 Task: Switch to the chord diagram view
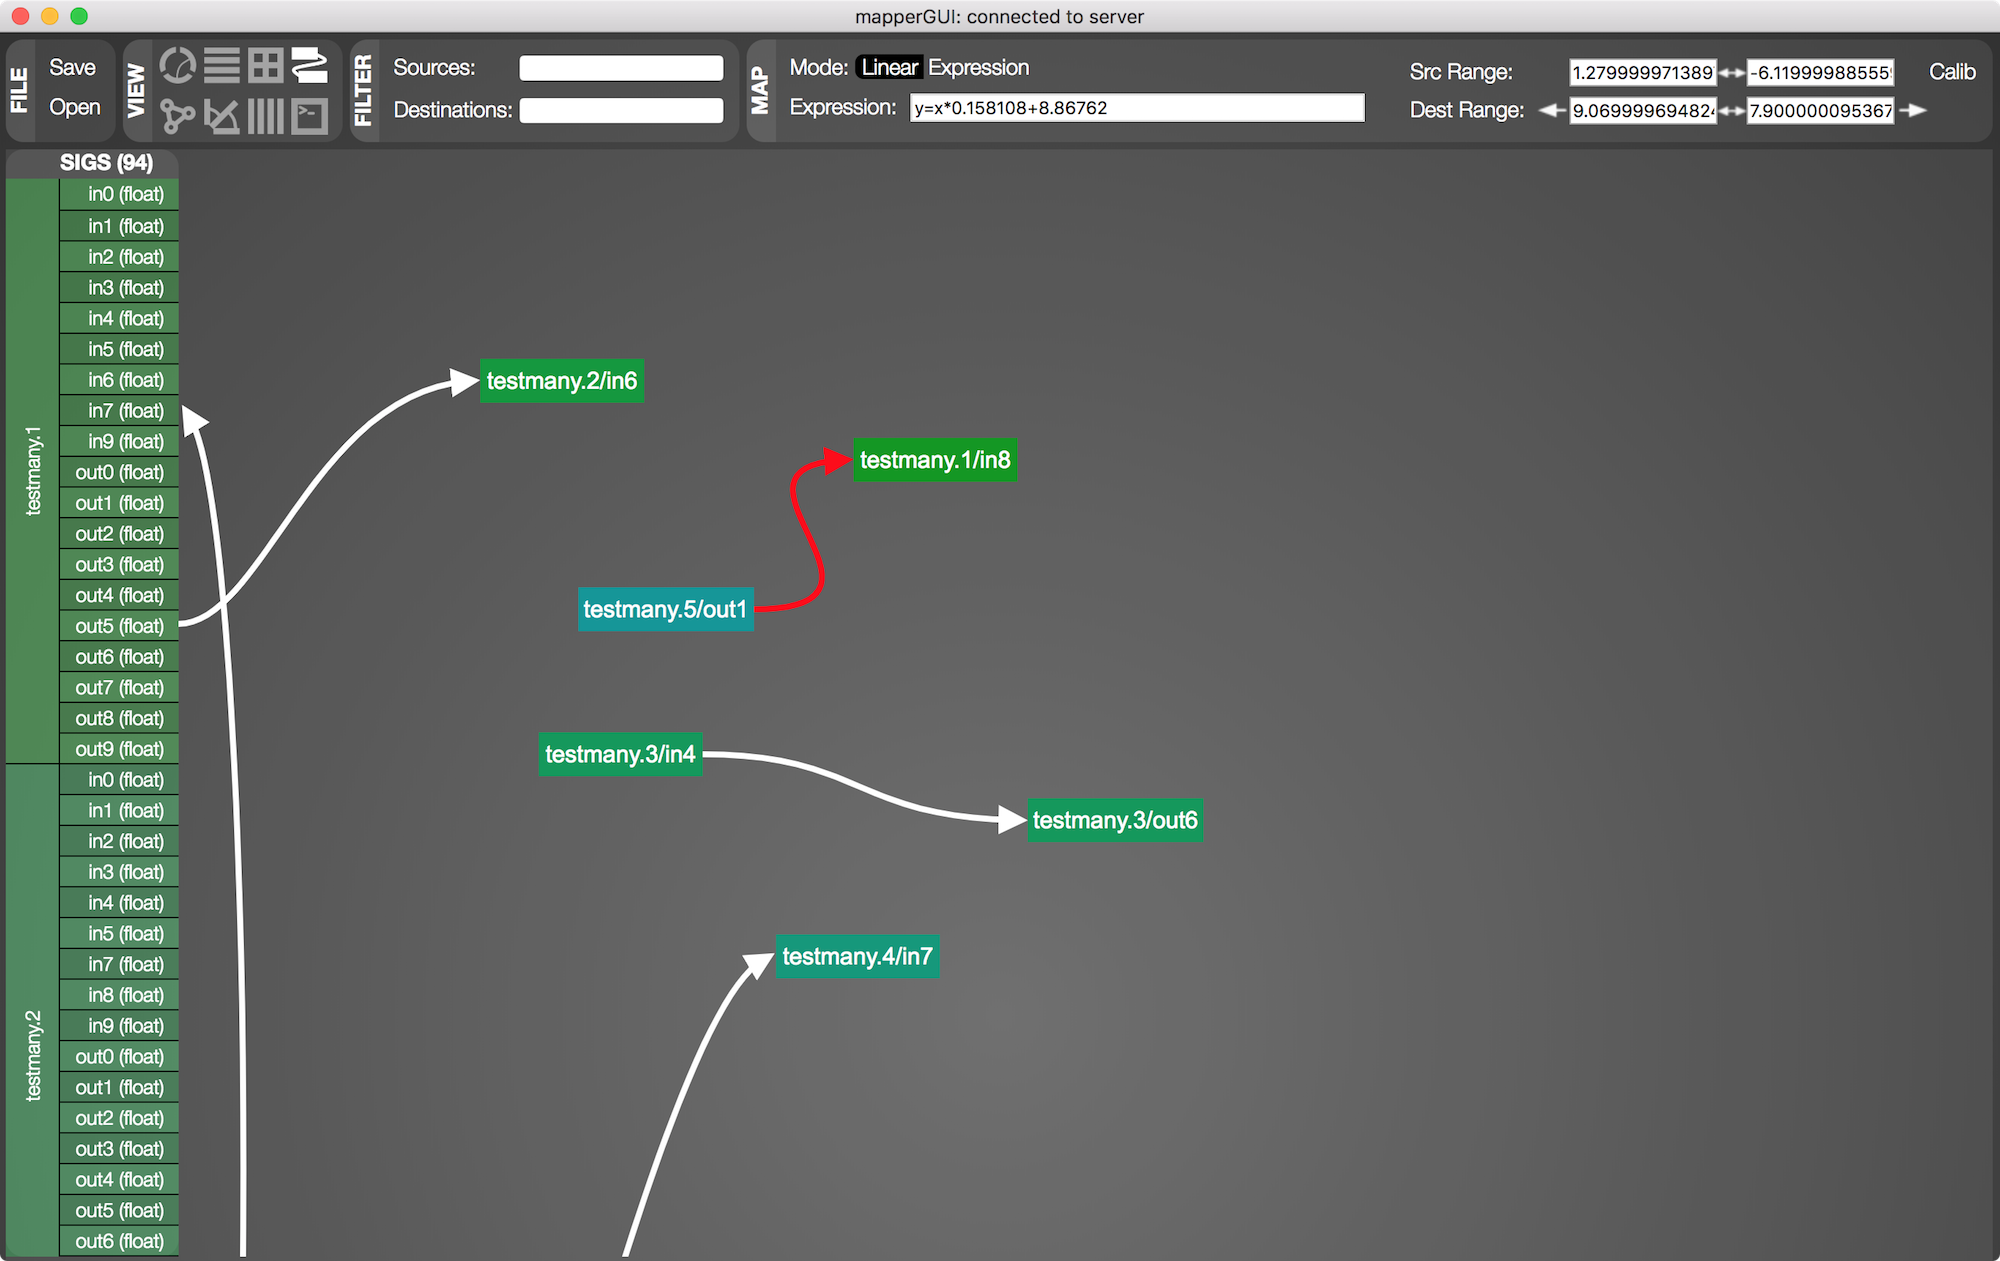178,67
